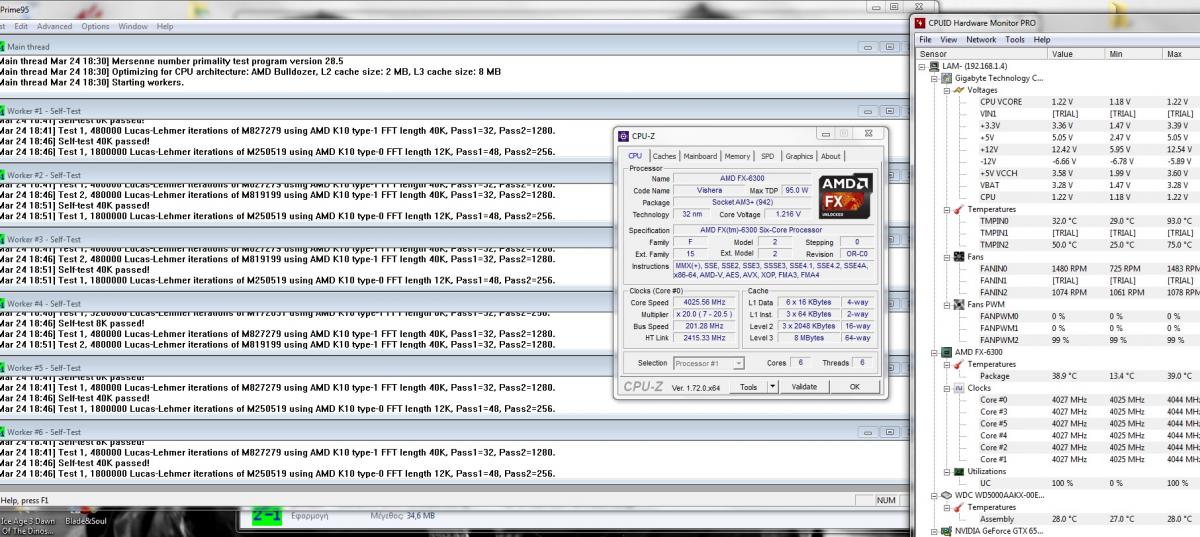Click the Fans icon in sensor tree
The width and height of the screenshot is (1200, 537).
(960, 257)
